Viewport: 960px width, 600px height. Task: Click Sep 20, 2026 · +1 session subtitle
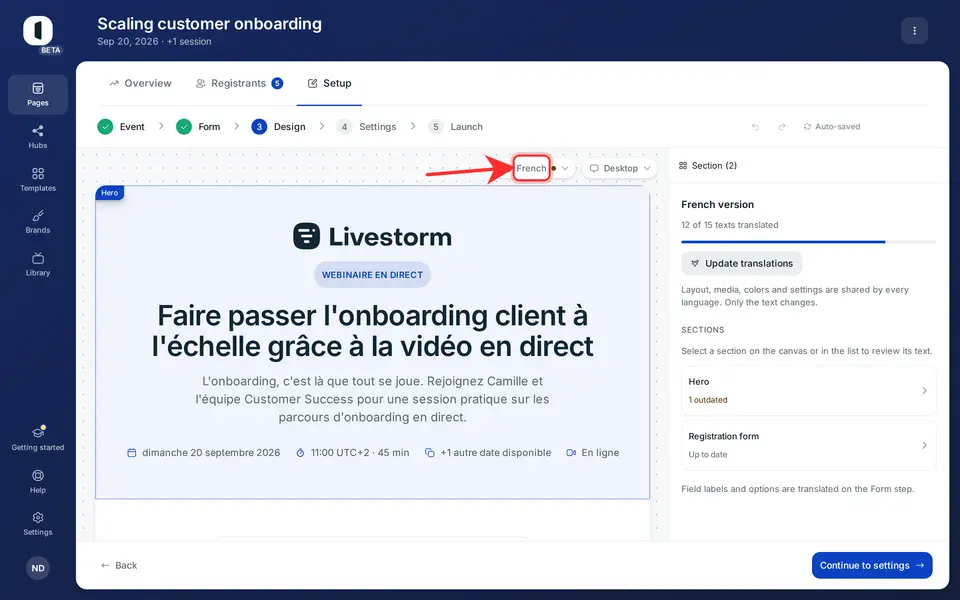[154, 42]
